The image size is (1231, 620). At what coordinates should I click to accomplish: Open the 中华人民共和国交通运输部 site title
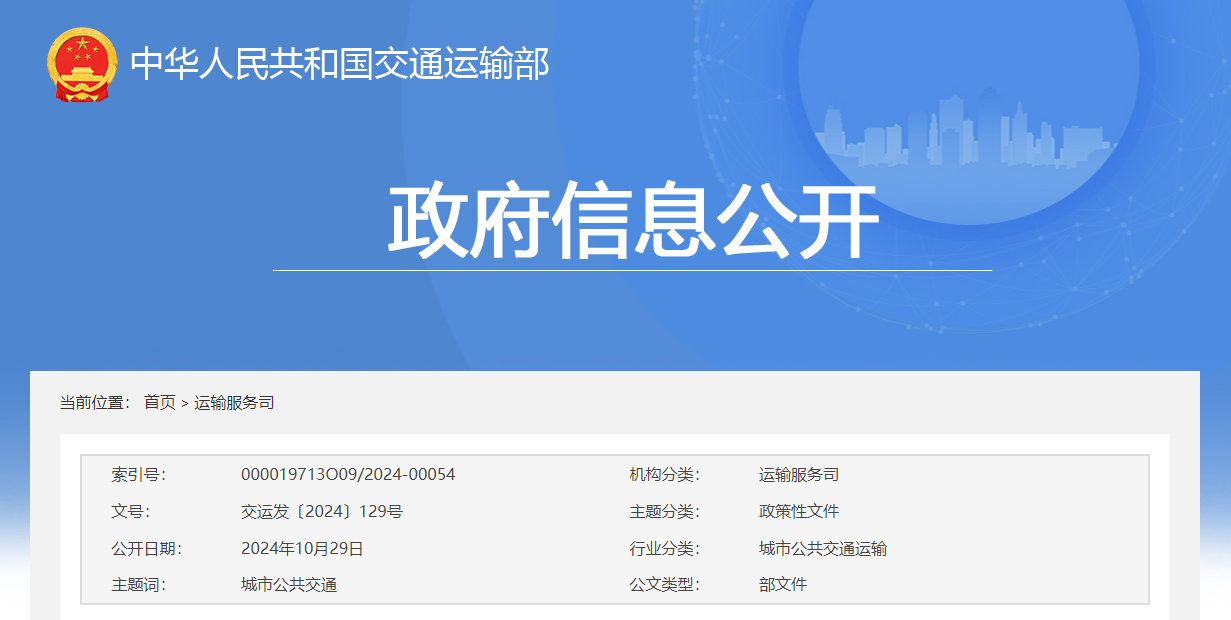click(340, 64)
